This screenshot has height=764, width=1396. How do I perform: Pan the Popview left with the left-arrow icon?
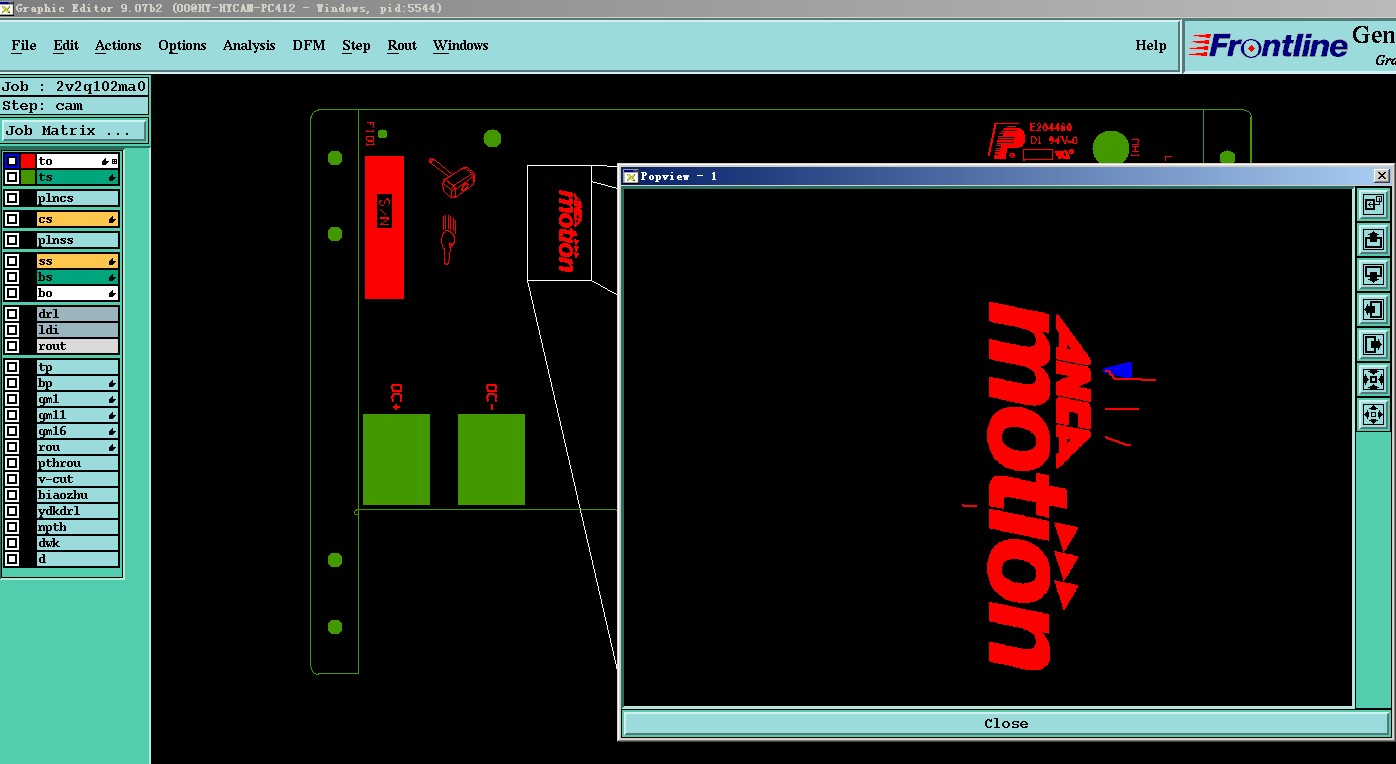[1373, 309]
